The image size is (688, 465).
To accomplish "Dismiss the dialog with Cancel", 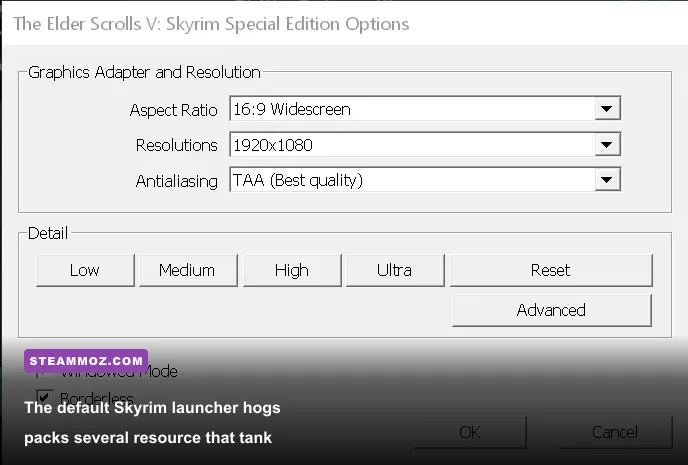I will click(616, 432).
